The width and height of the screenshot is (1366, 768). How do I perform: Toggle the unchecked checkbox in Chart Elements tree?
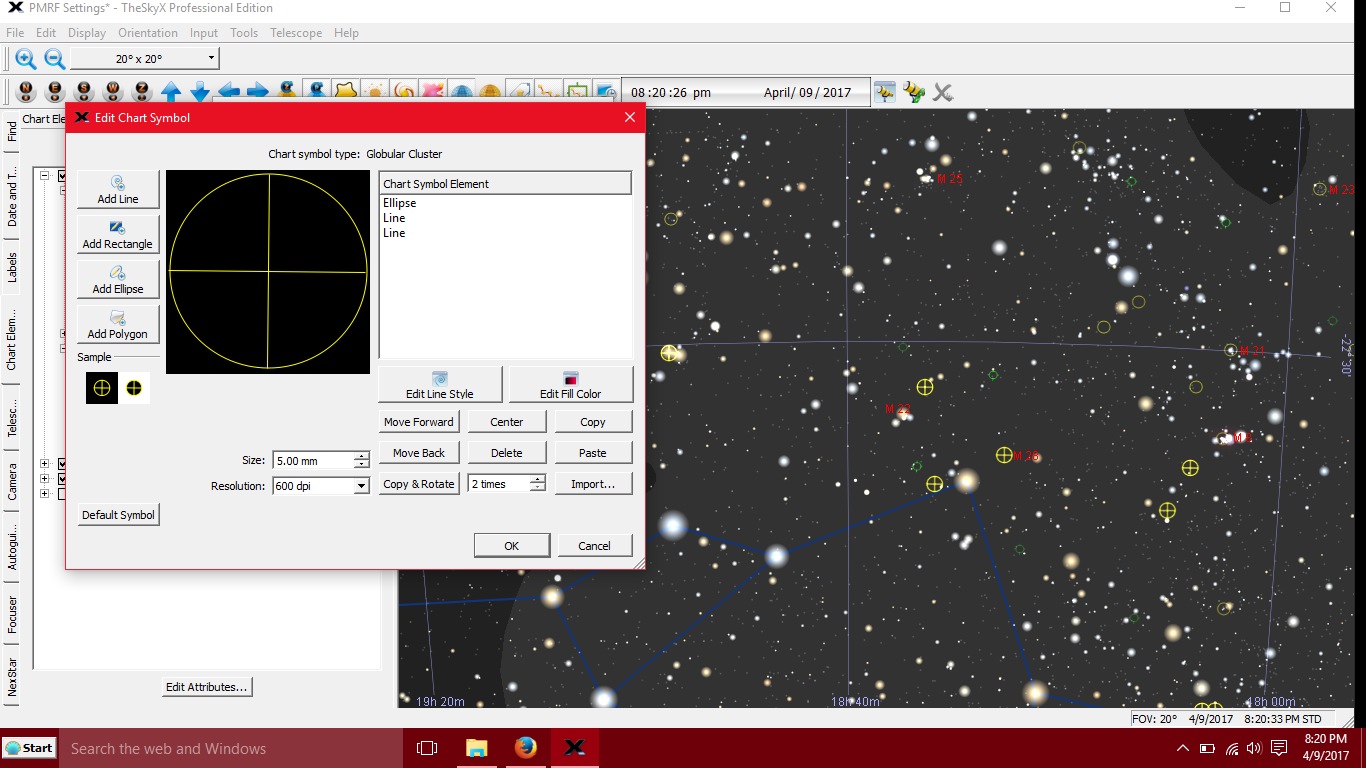pos(62,494)
